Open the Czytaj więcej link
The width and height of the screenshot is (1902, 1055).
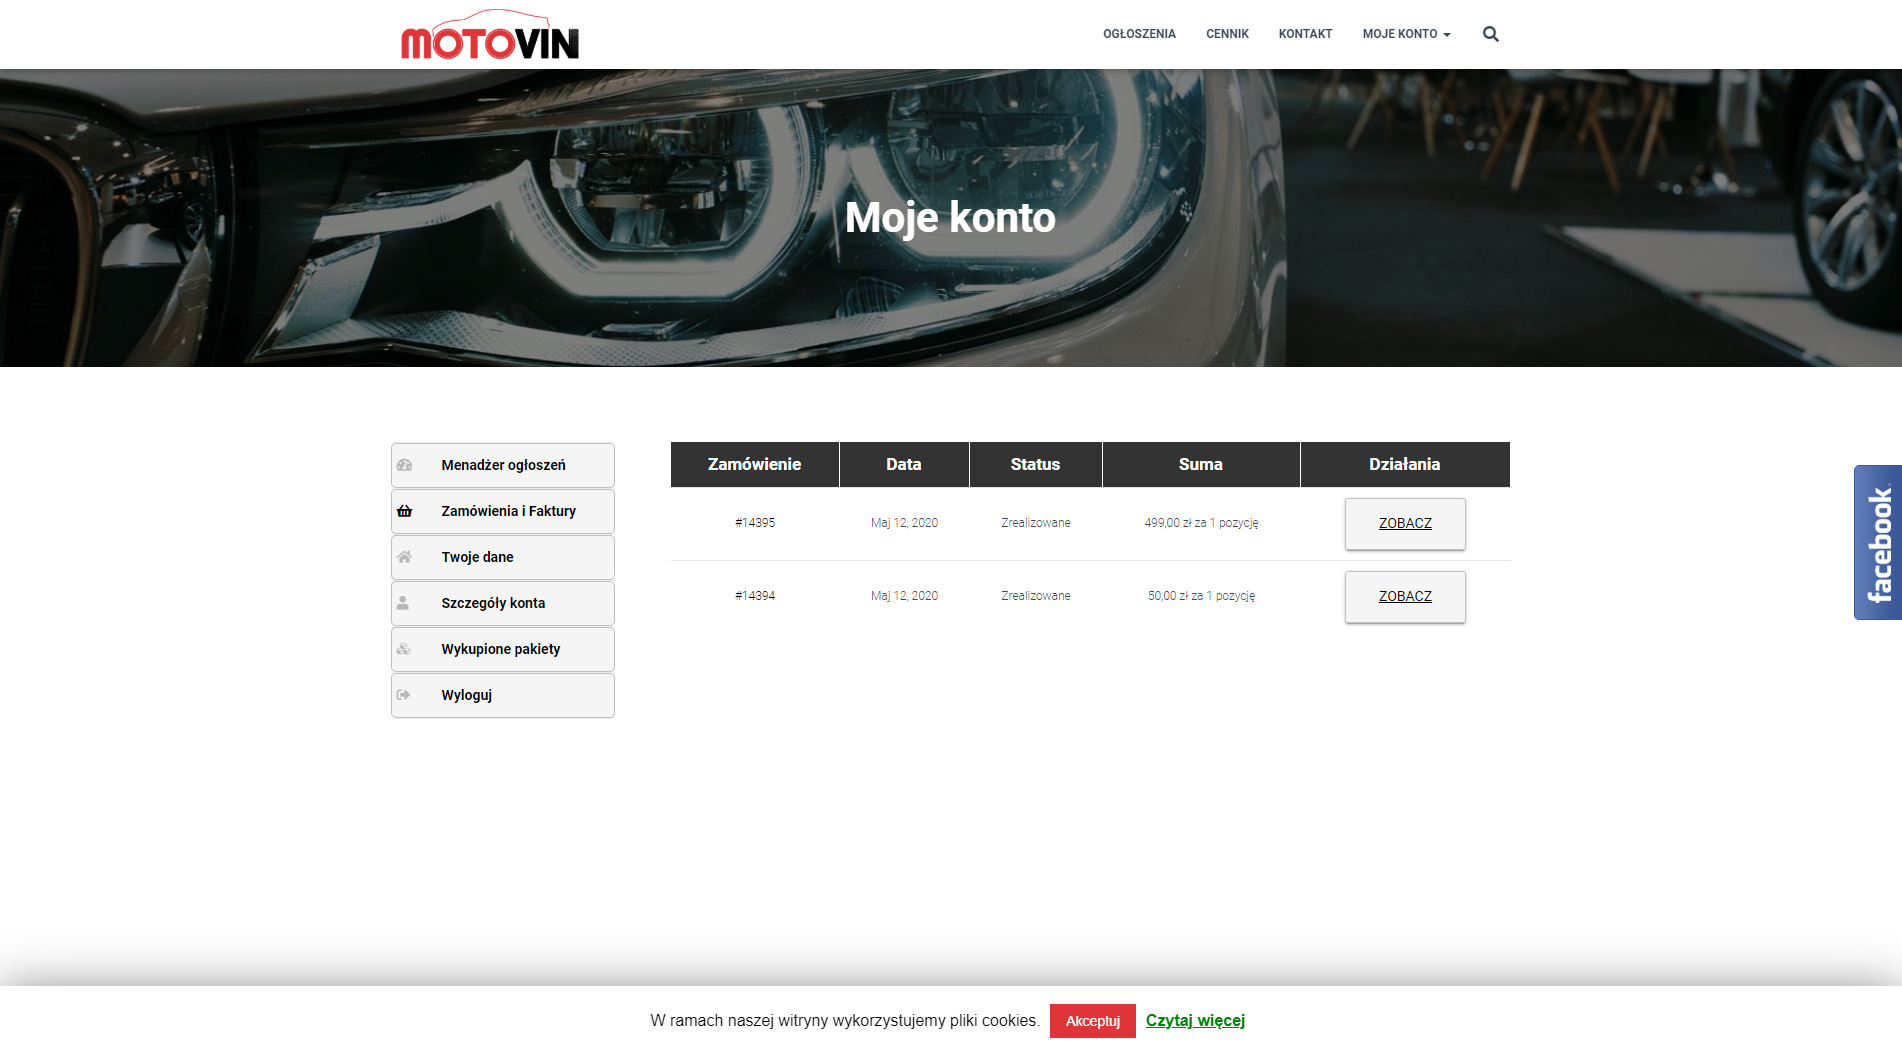[x=1194, y=1020]
